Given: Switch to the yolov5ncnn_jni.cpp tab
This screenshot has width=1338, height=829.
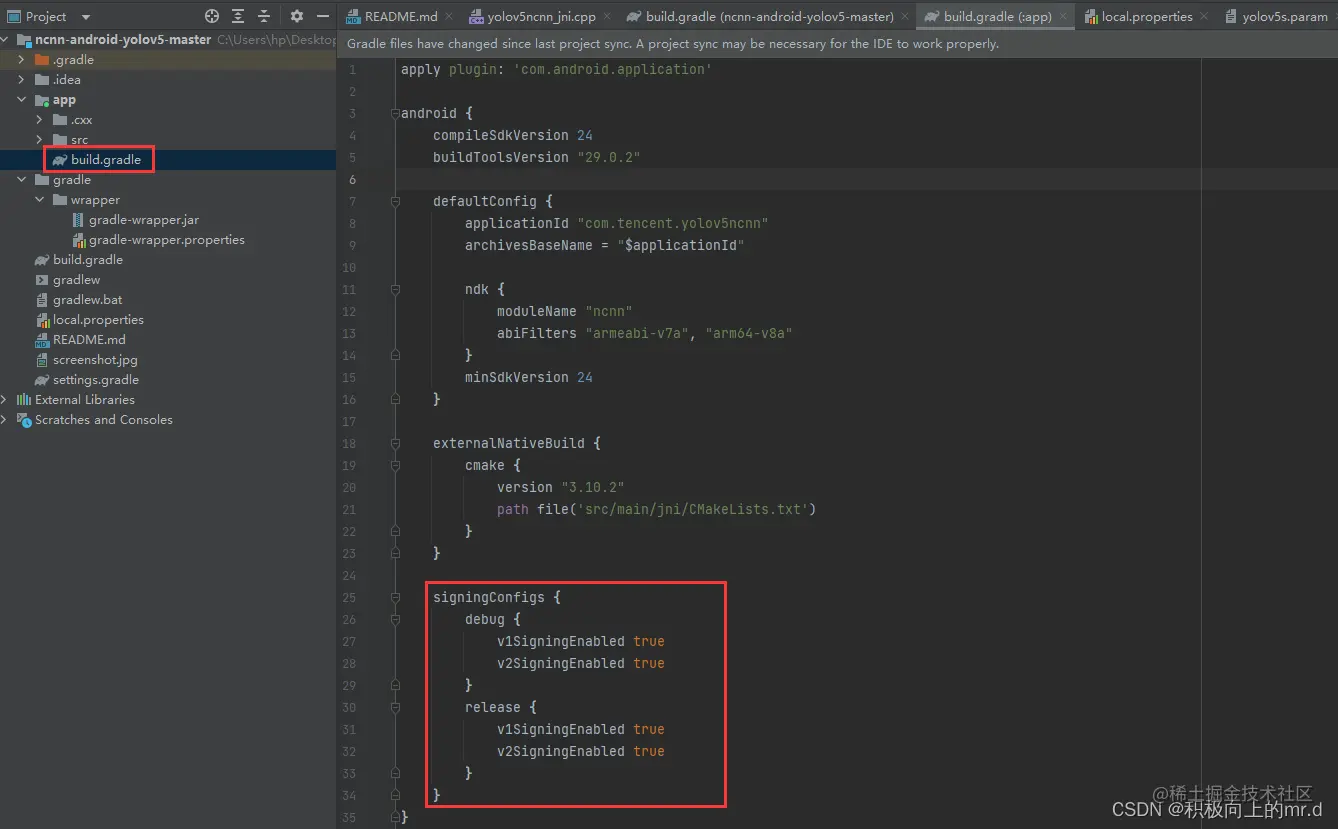Looking at the screenshot, I should pos(541,16).
